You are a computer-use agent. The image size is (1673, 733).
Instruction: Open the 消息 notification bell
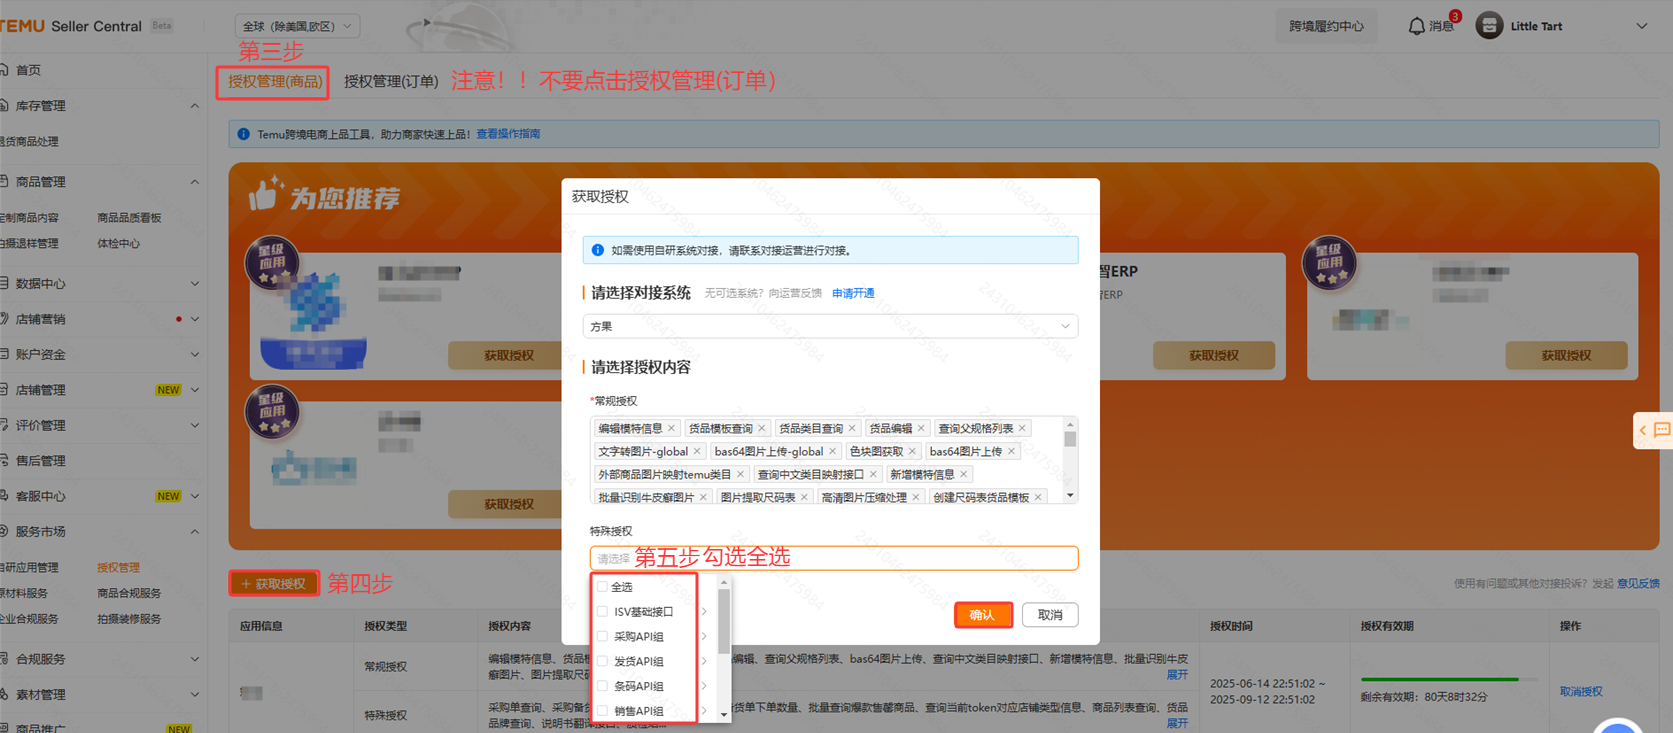[x=1417, y=26]
